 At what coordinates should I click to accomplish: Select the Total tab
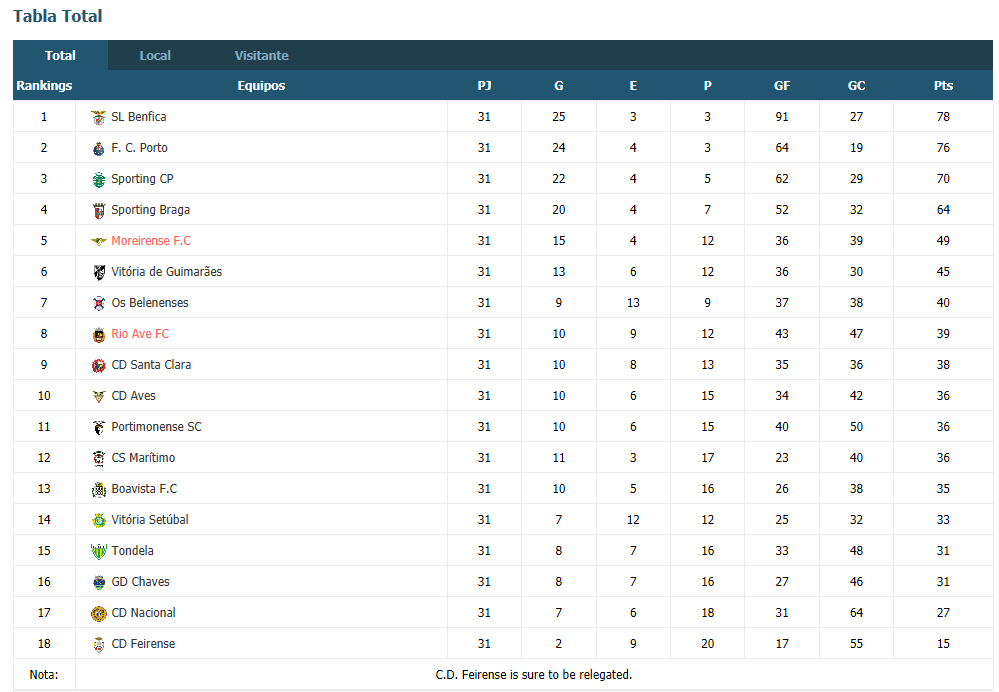tap(61, 55)
